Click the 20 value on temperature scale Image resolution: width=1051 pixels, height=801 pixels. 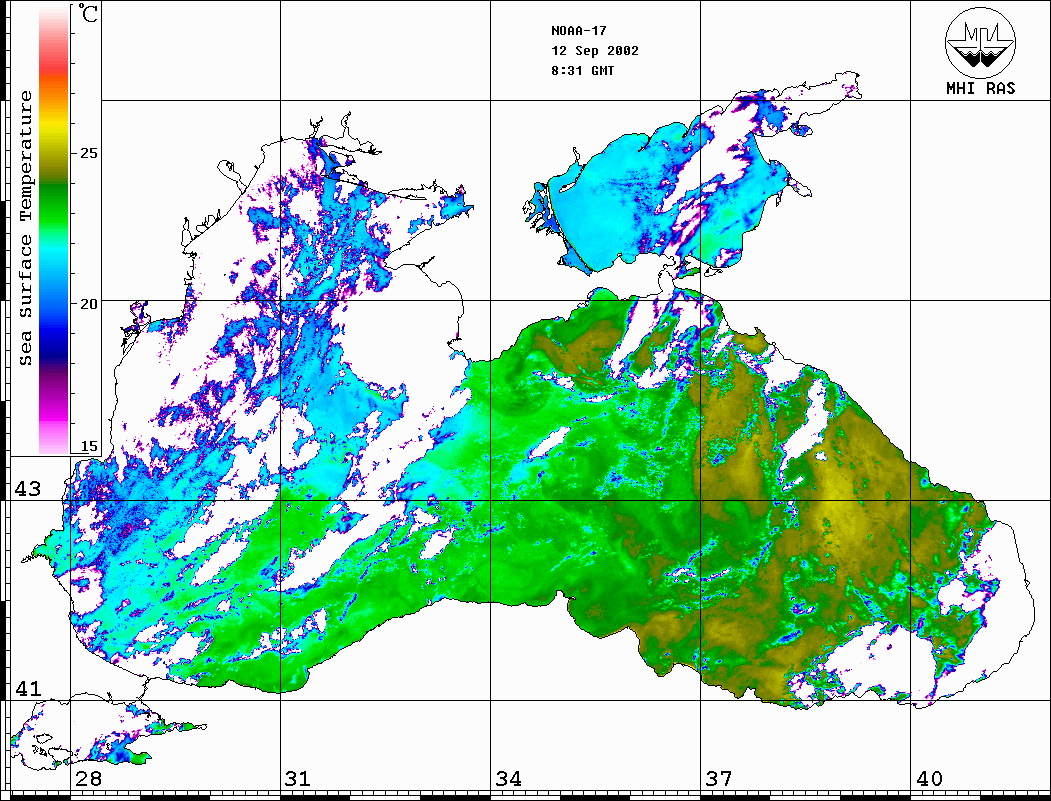[x=88, y=304]
